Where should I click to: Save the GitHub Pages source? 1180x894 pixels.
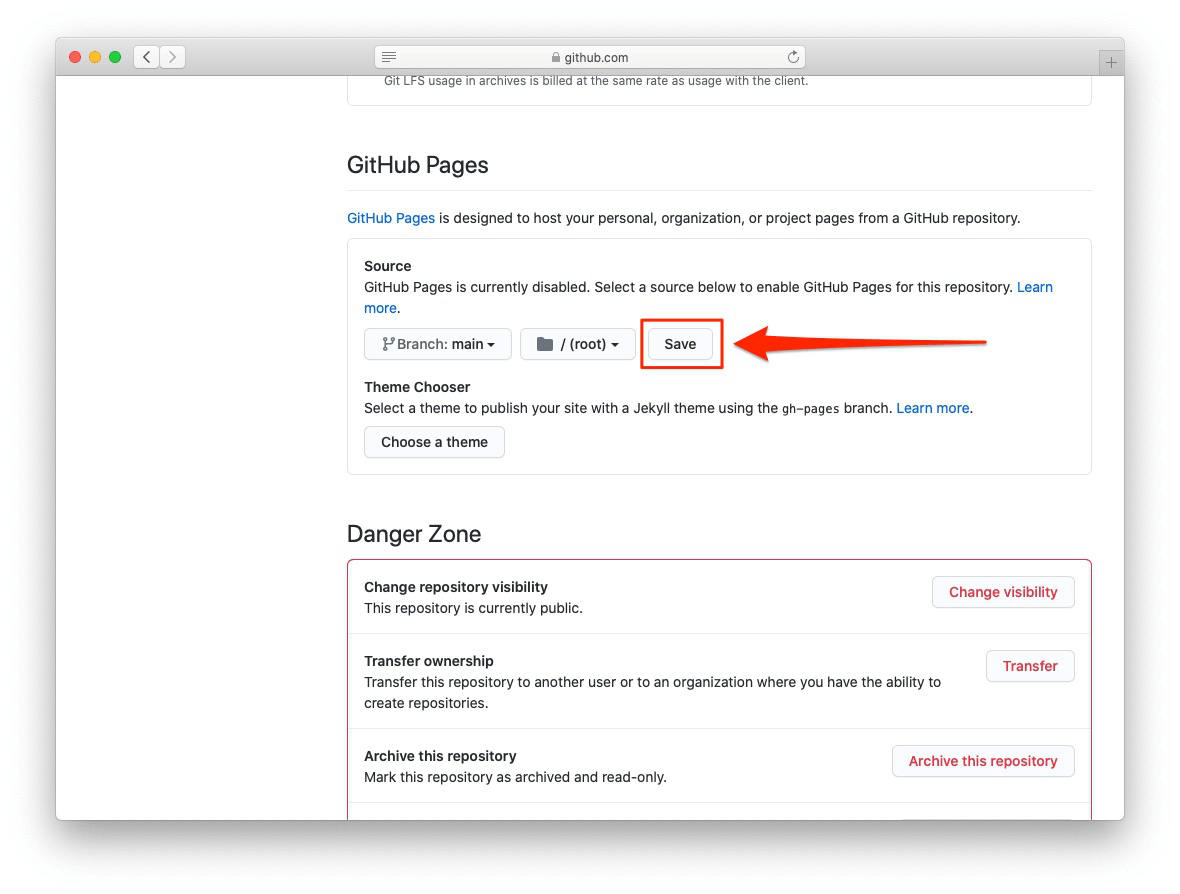pos(680,344)
